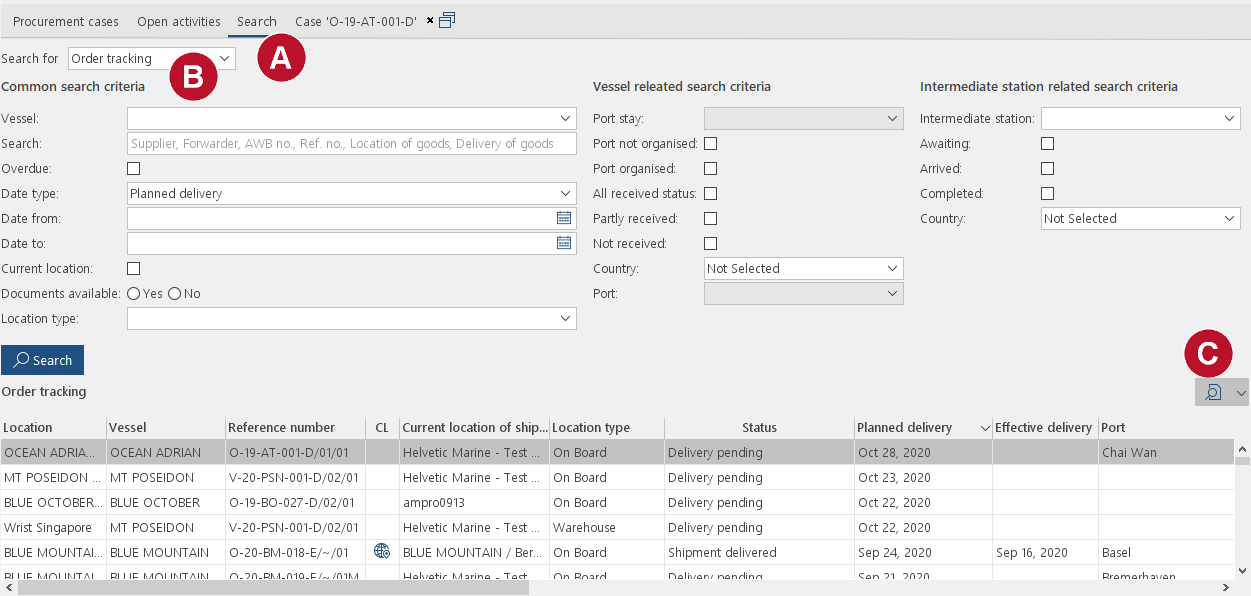Select the Warehouse location type cell

tap(607, 528)
